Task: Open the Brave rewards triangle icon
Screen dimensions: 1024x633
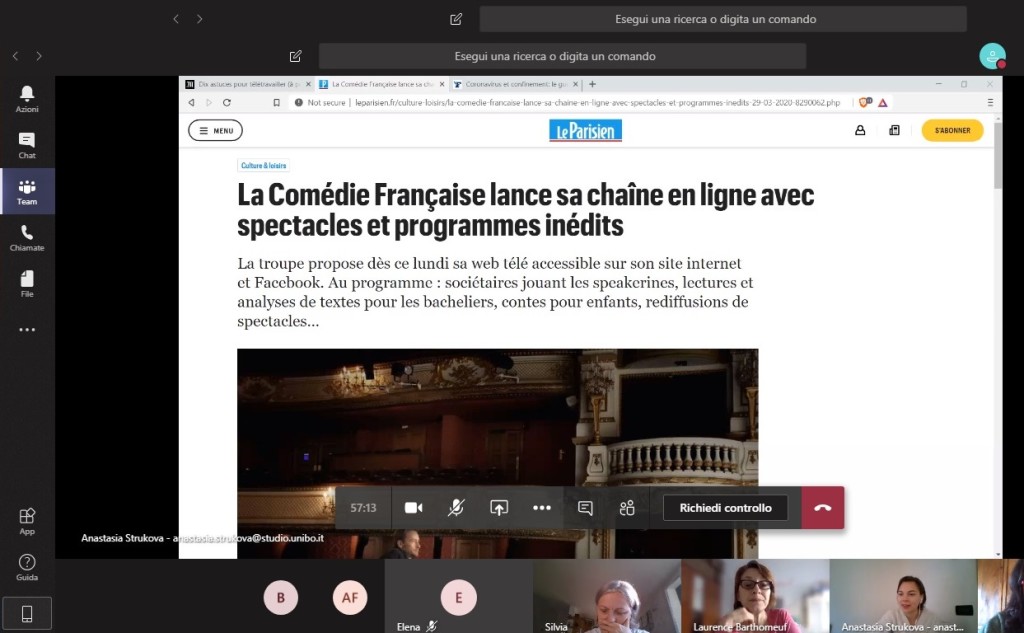Action: (x=882, y=103)
